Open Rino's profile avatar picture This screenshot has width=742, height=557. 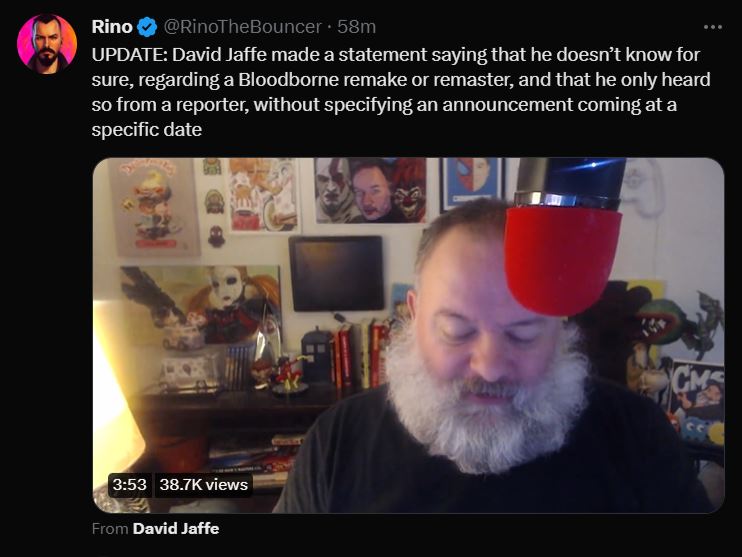coord(47,44)
